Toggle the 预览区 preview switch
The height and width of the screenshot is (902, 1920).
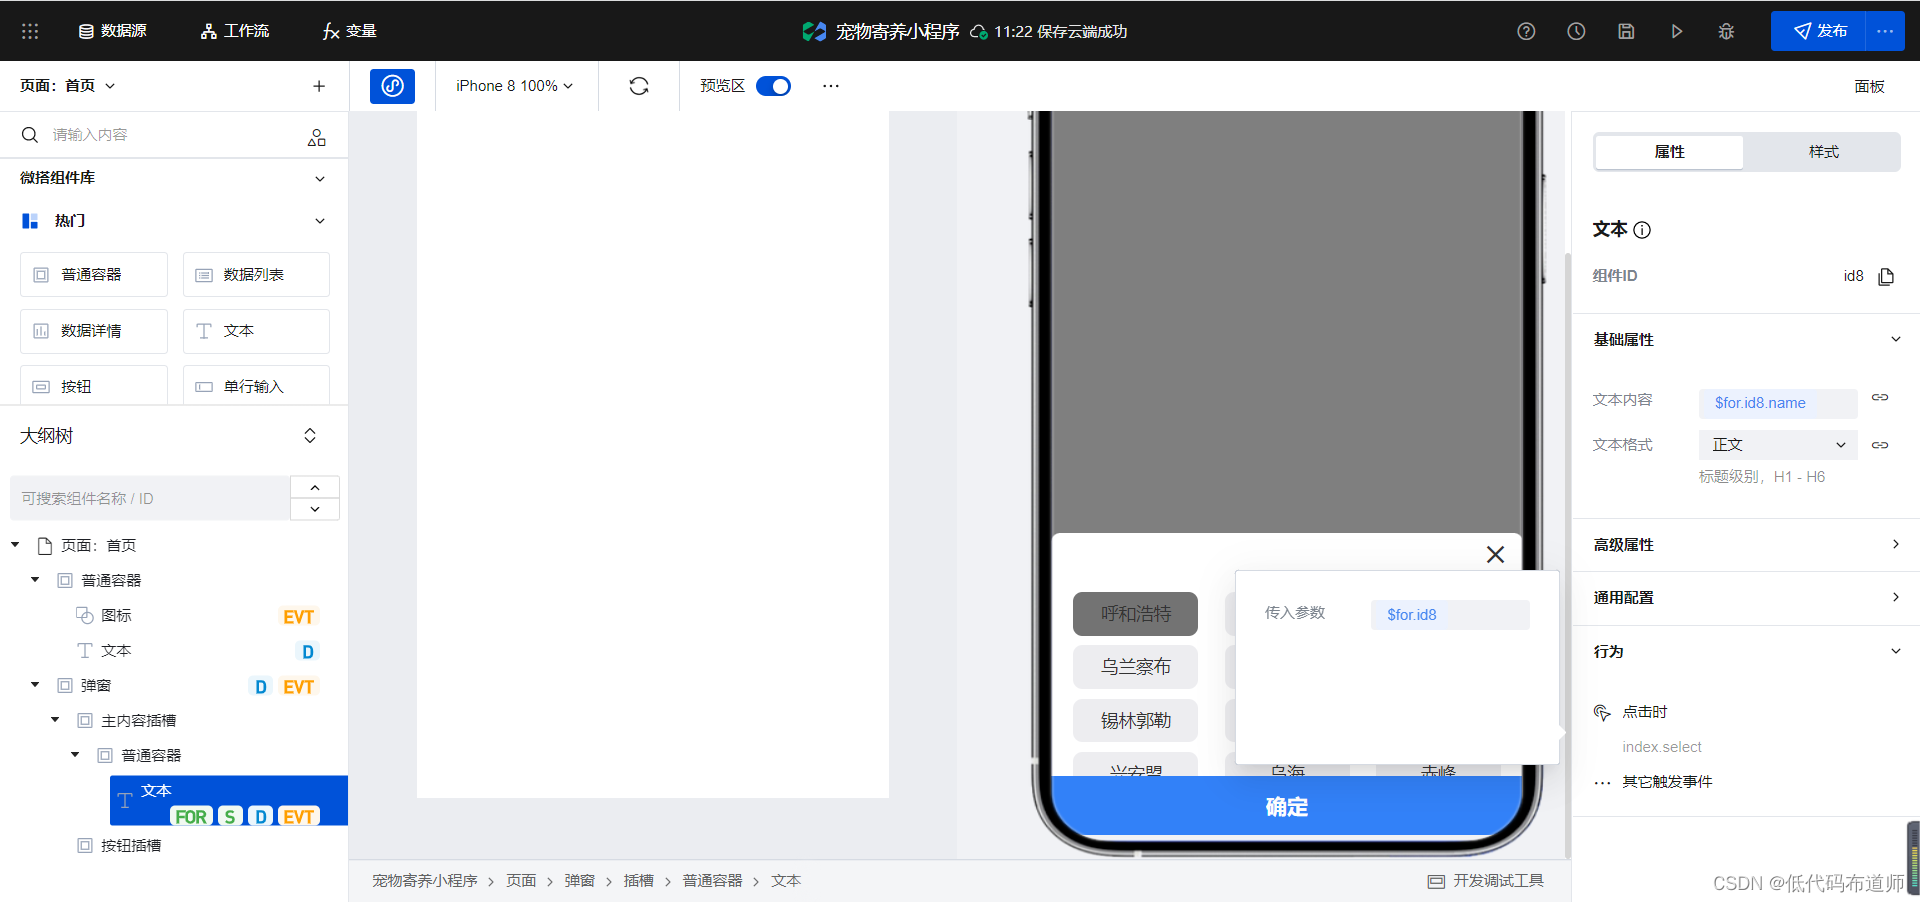773,86
